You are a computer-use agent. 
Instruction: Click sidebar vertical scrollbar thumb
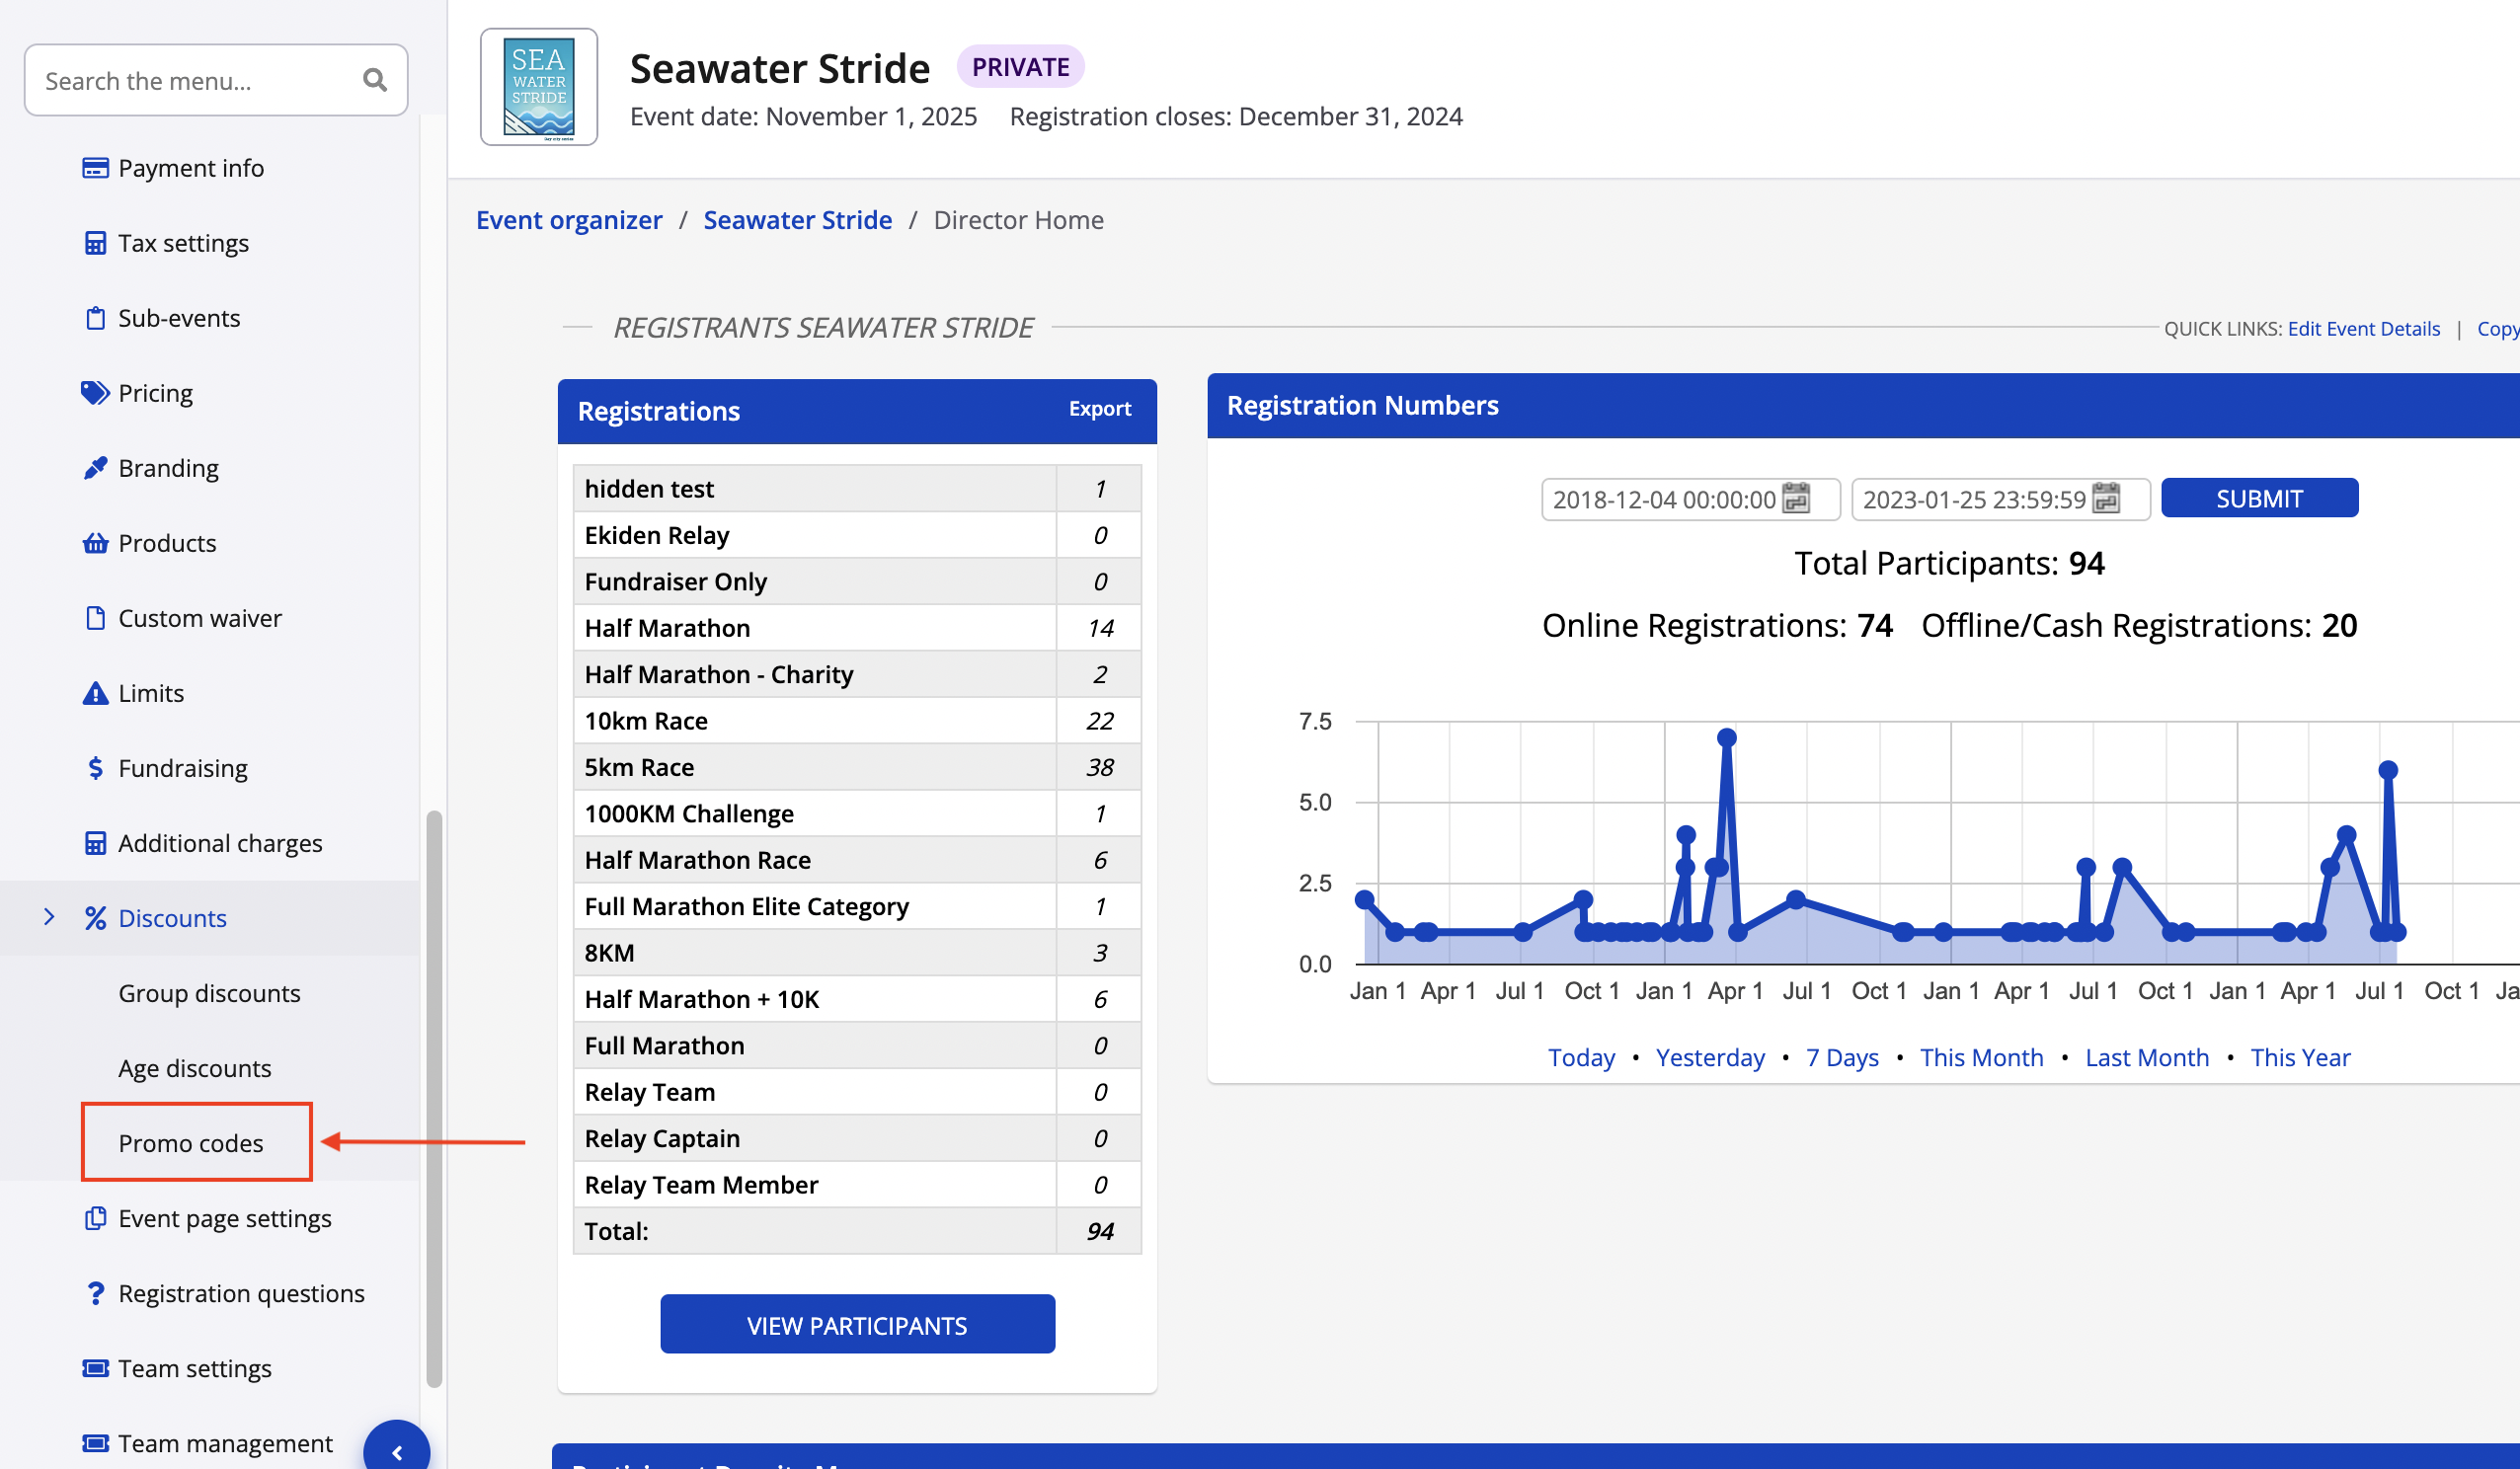434,1098
